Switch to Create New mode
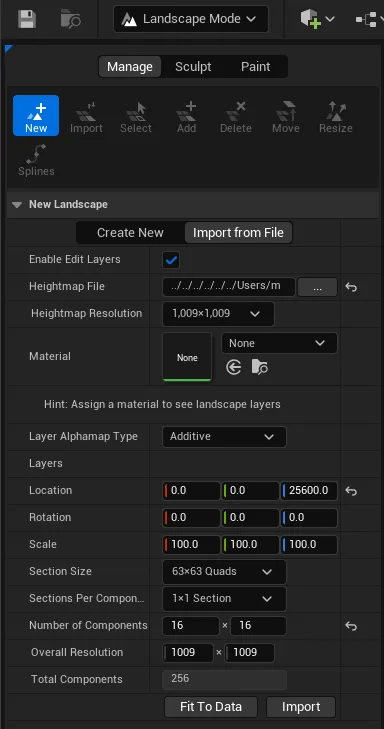 coord(130,232)
